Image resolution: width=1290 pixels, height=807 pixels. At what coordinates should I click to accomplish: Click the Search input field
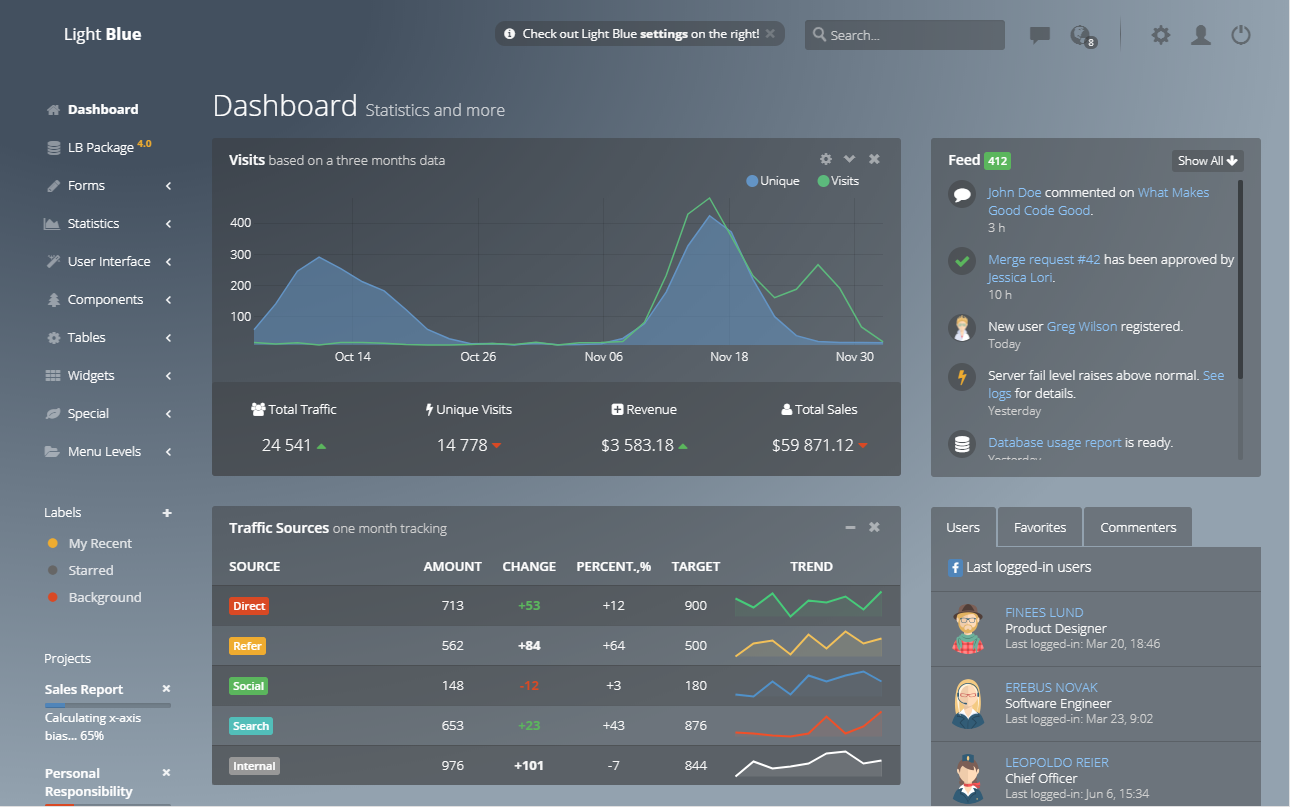pos(904,35)
